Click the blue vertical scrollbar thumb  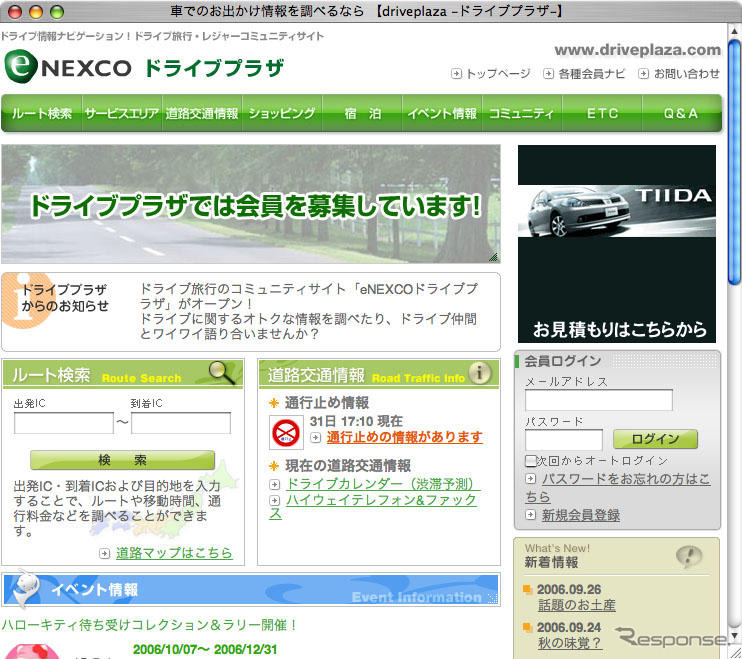(x=734, y=162)
